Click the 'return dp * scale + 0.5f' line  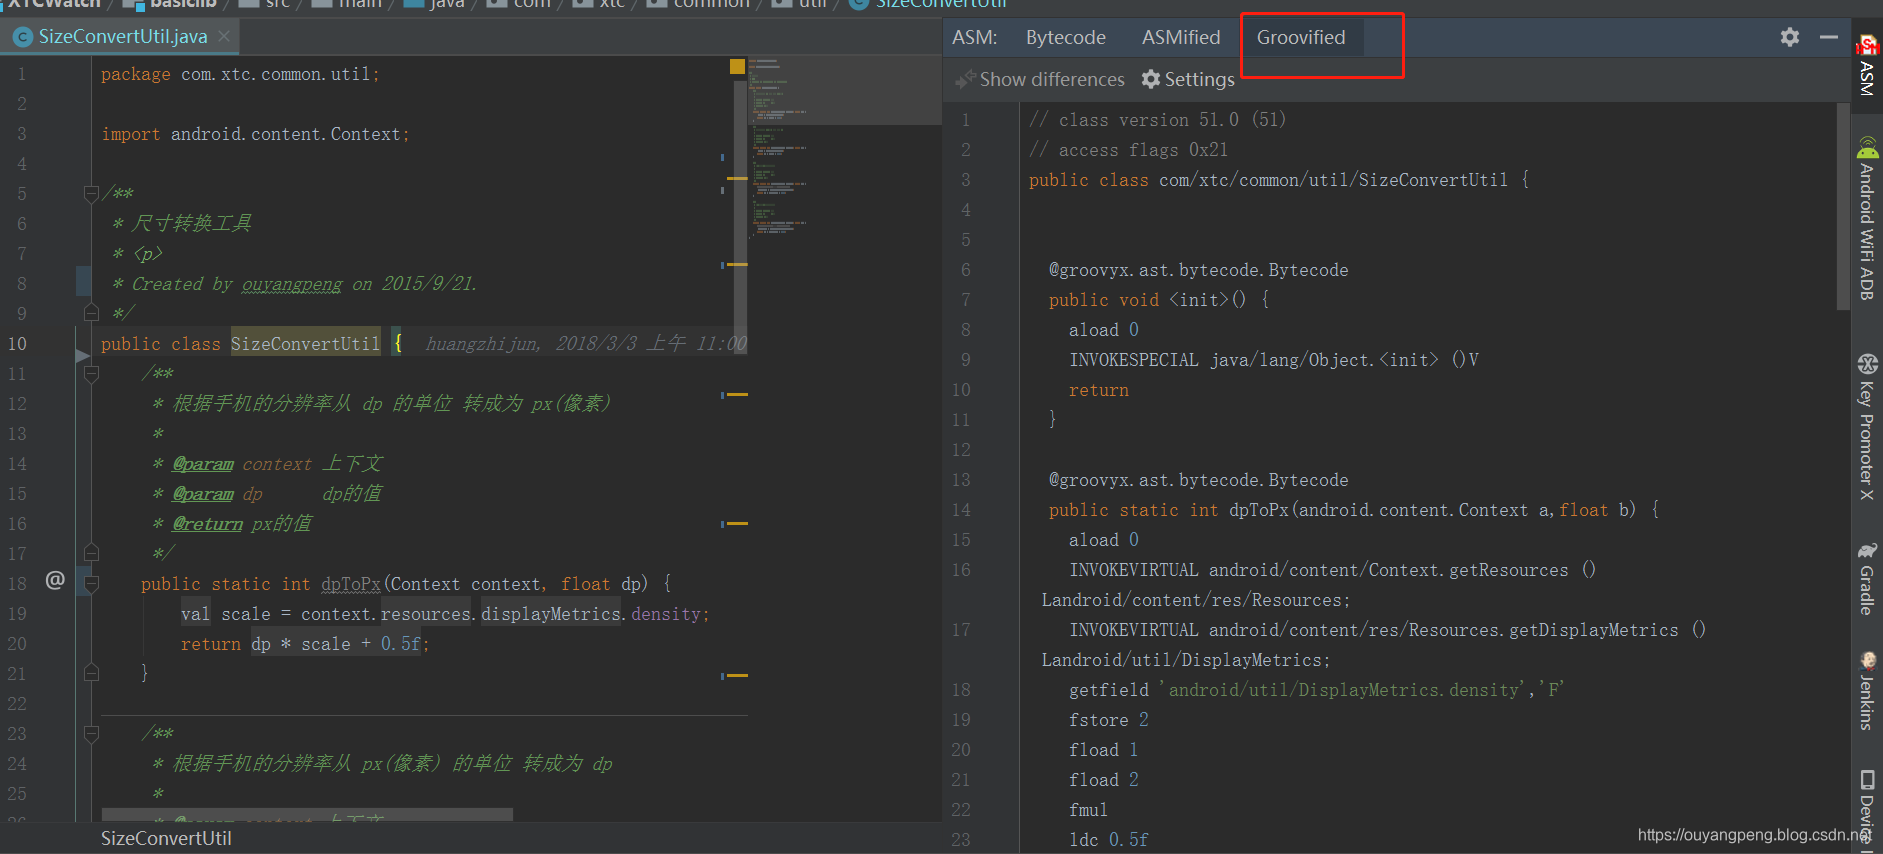305,644
